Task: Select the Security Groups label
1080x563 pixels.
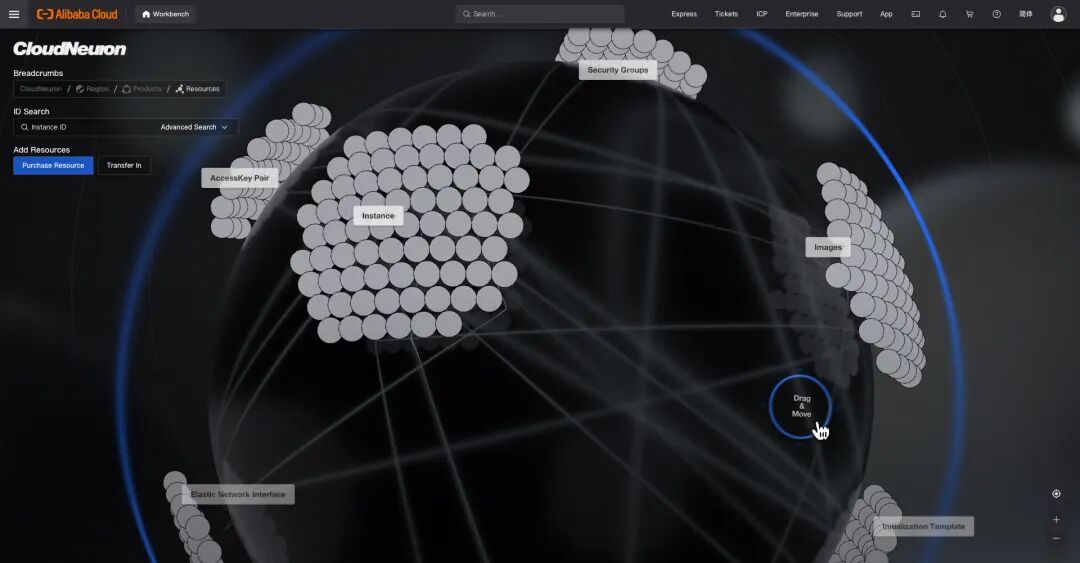Action: (618, 70)
